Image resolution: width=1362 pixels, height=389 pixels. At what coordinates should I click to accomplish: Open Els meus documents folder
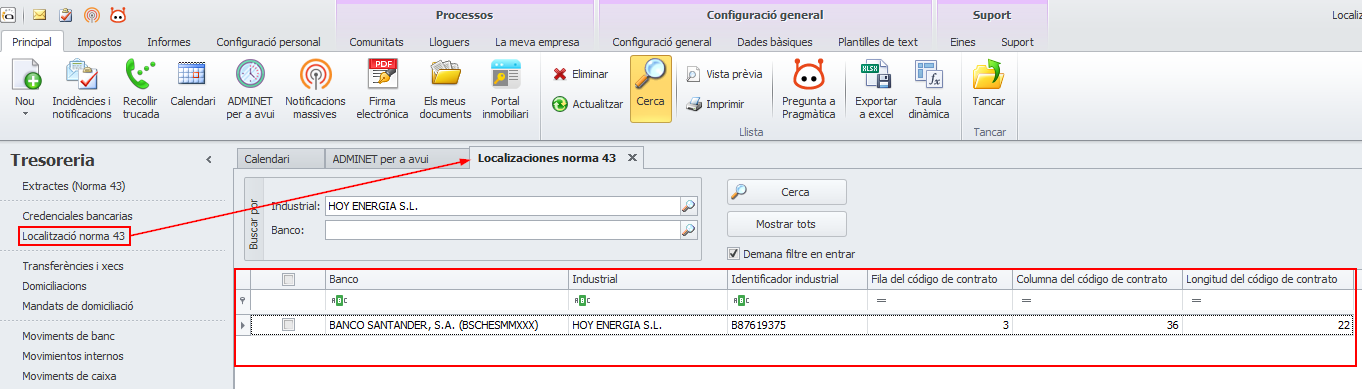[447, 90]
